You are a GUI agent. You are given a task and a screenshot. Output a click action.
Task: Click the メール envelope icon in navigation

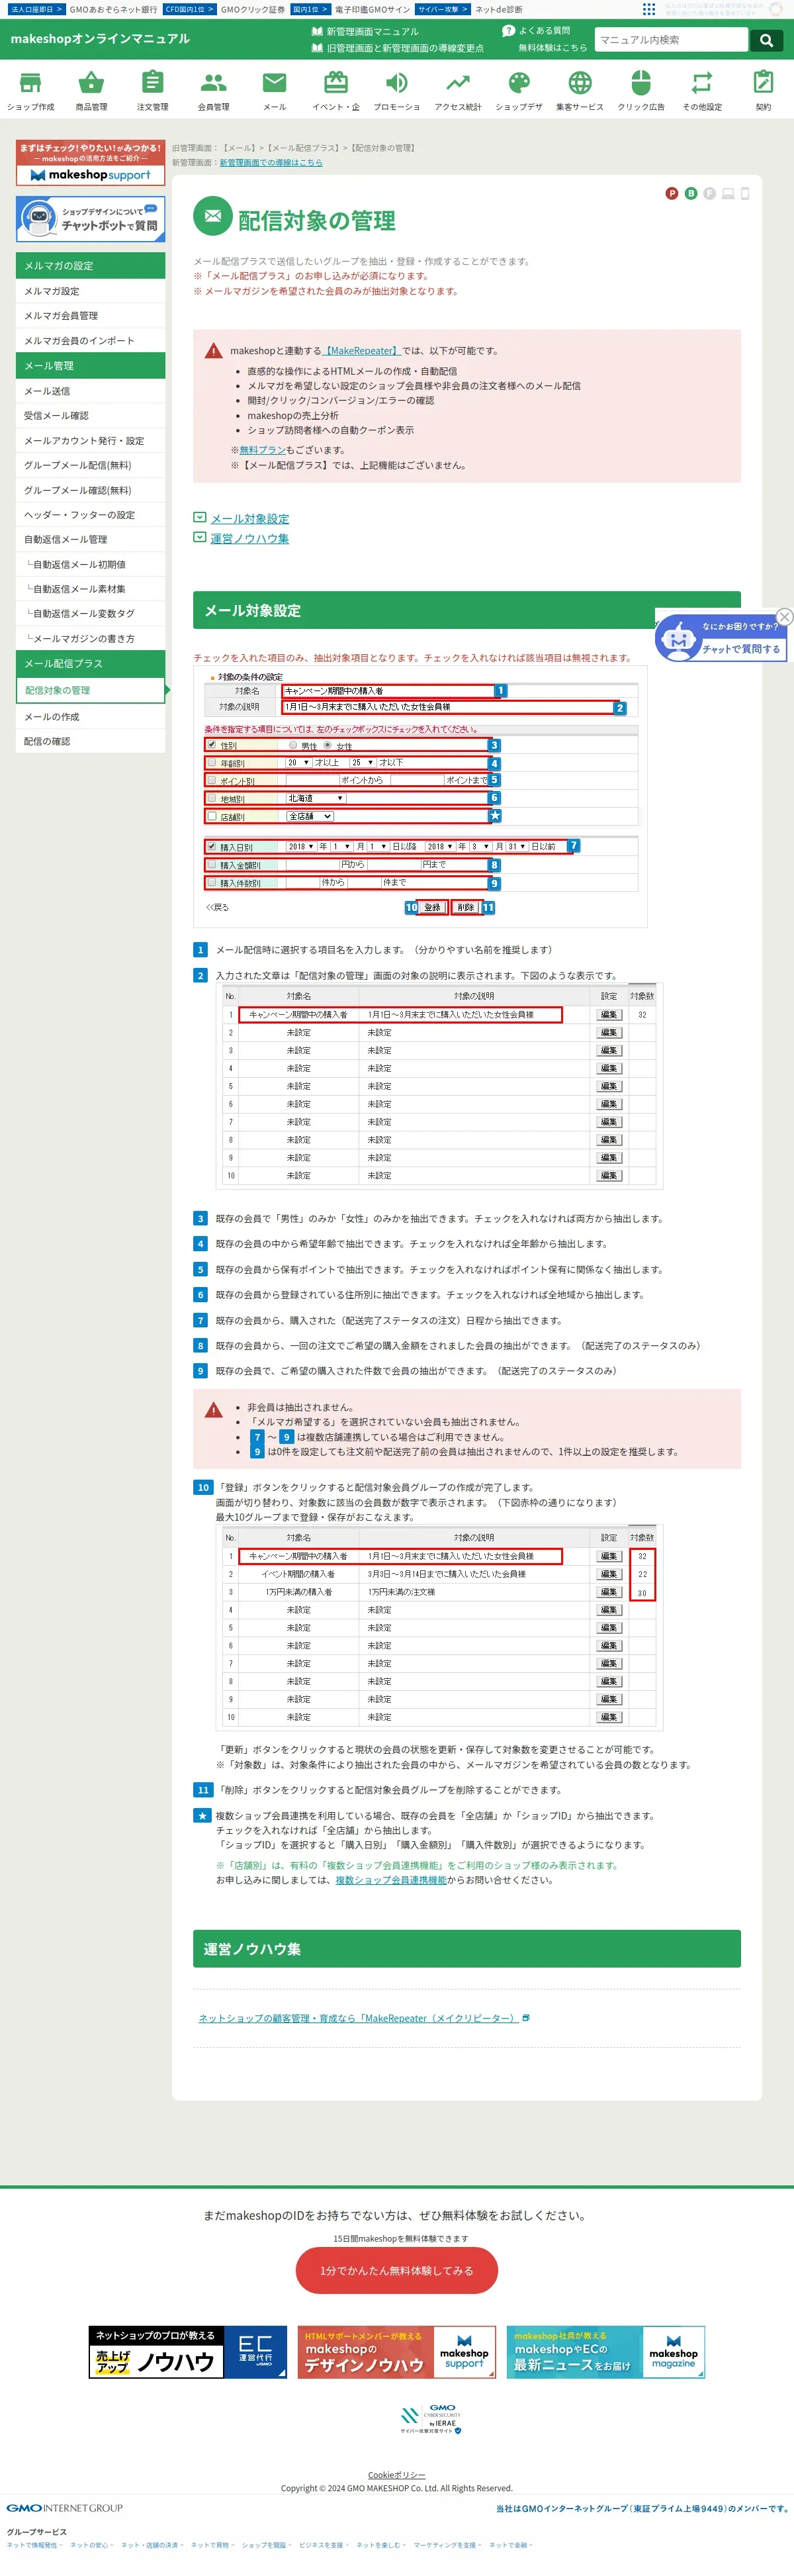tap(274, 82)
